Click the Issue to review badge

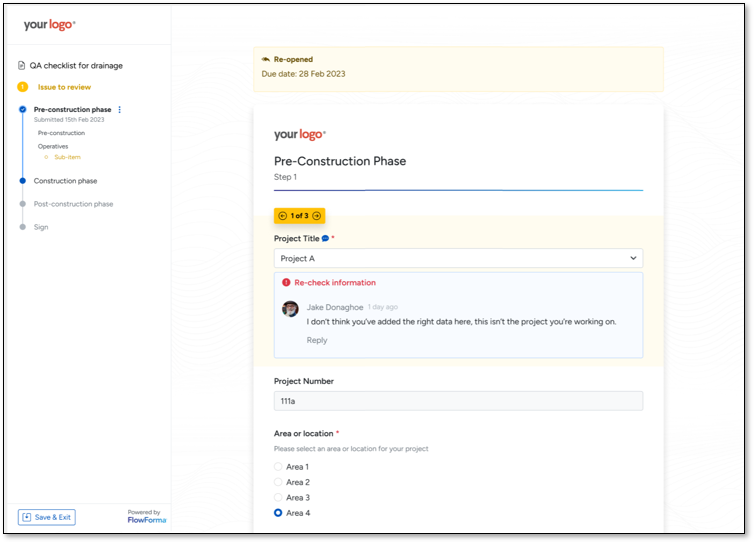[23, 87]
